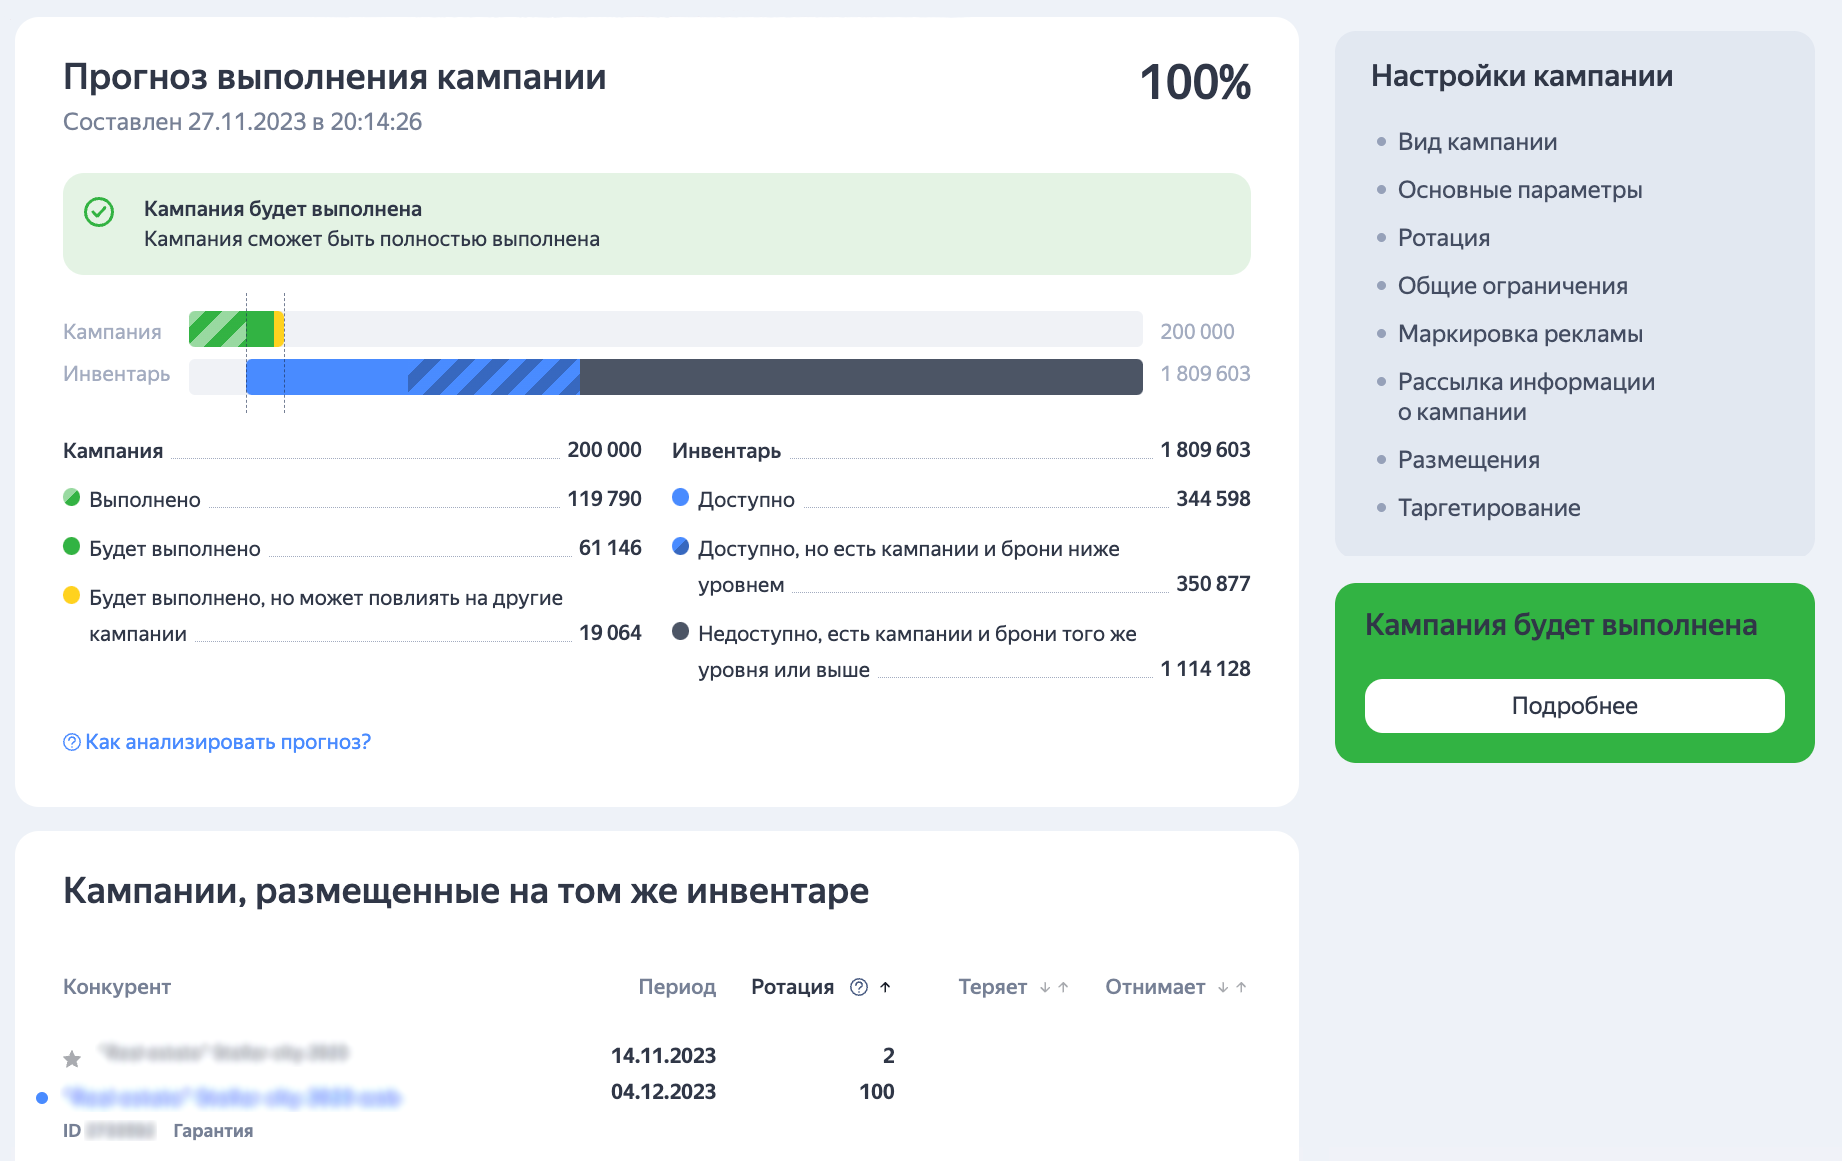This screenshot has width=1842, height=1161.
Task: Click the ascending sort arrow beside Ротация
Action: 885,987
